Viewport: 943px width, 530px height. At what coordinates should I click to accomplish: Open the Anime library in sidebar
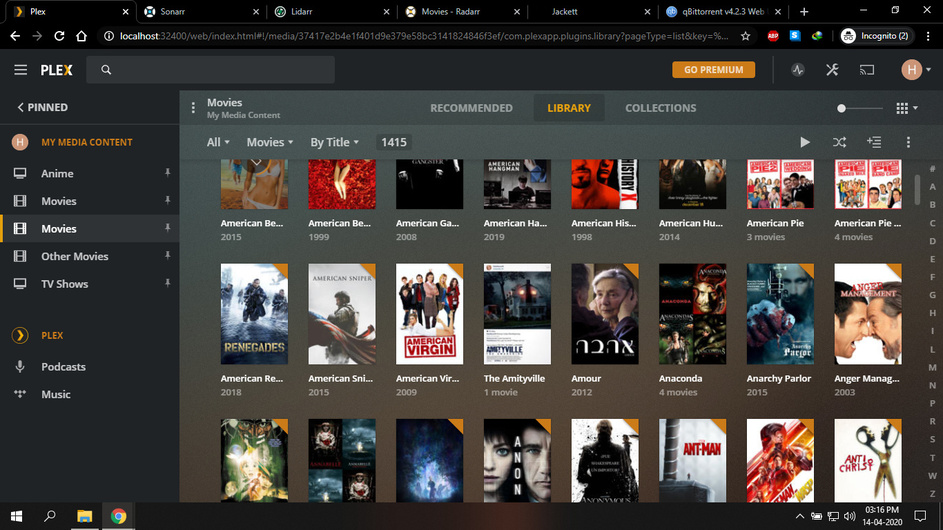point(57,173)
